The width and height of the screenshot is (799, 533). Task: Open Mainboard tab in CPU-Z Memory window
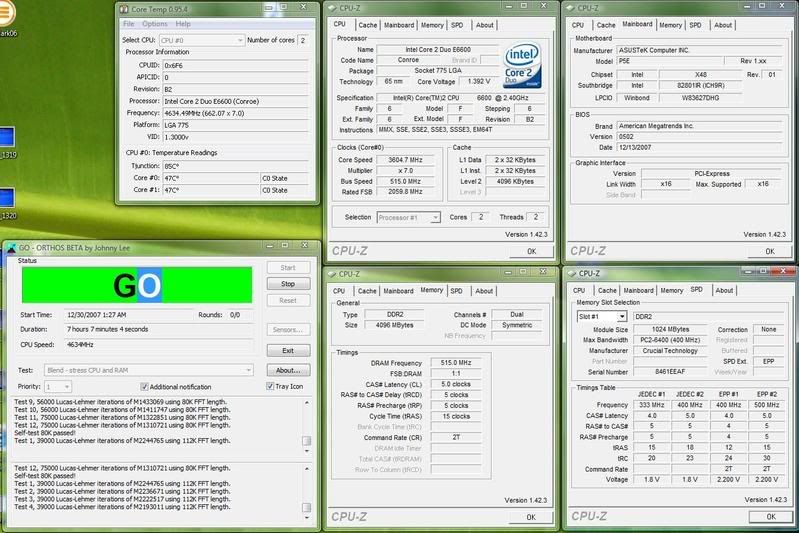pos(398,291)
